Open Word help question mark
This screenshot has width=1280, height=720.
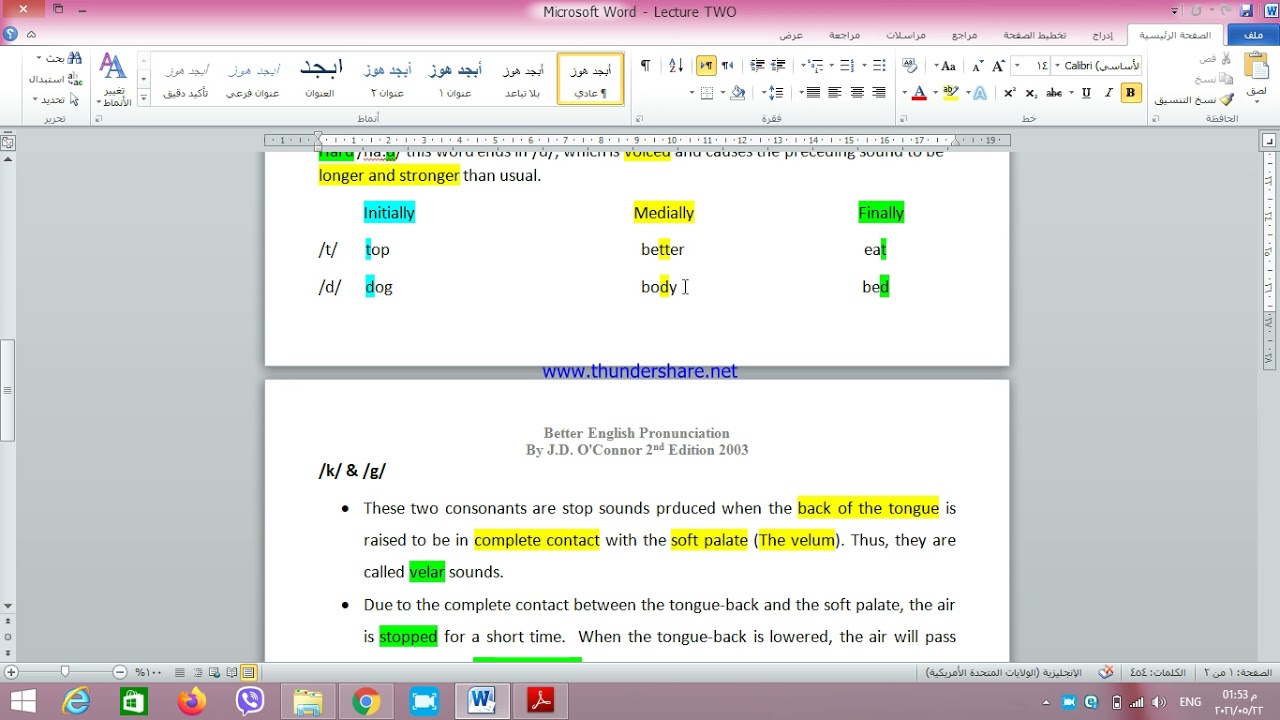[x=10, y=33]
